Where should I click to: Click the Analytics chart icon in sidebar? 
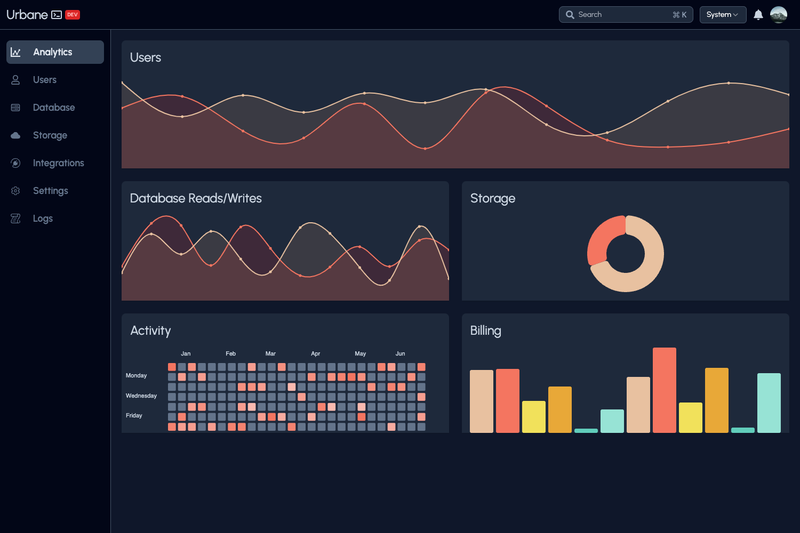pyautogui.click(x=16, y=52)
